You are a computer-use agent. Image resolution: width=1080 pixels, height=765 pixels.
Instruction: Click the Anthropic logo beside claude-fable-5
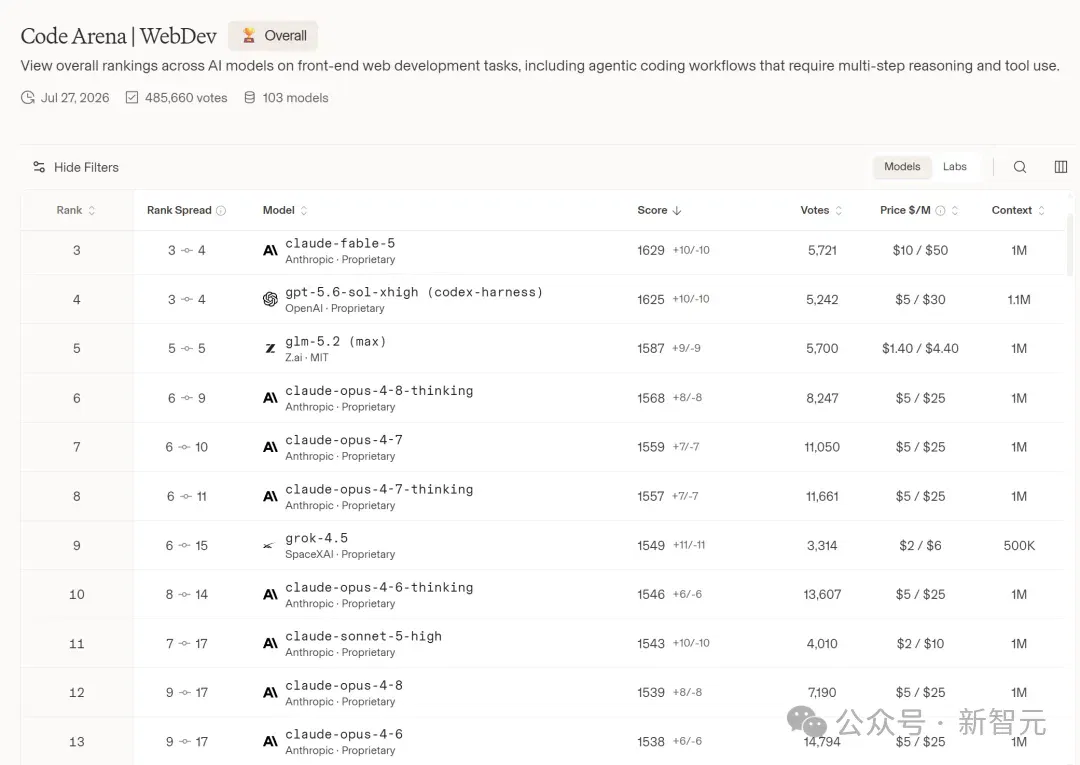click(270, 251)
